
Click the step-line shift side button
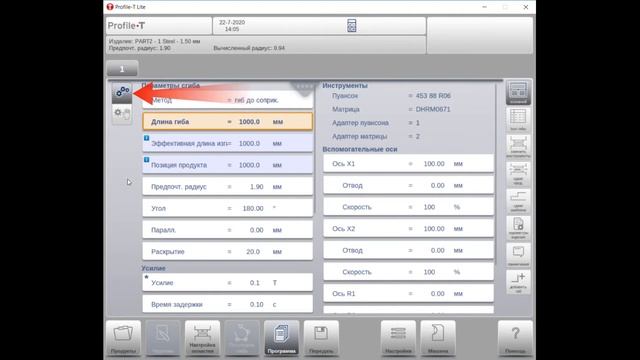pyautogui.click(x=518, y=201)
